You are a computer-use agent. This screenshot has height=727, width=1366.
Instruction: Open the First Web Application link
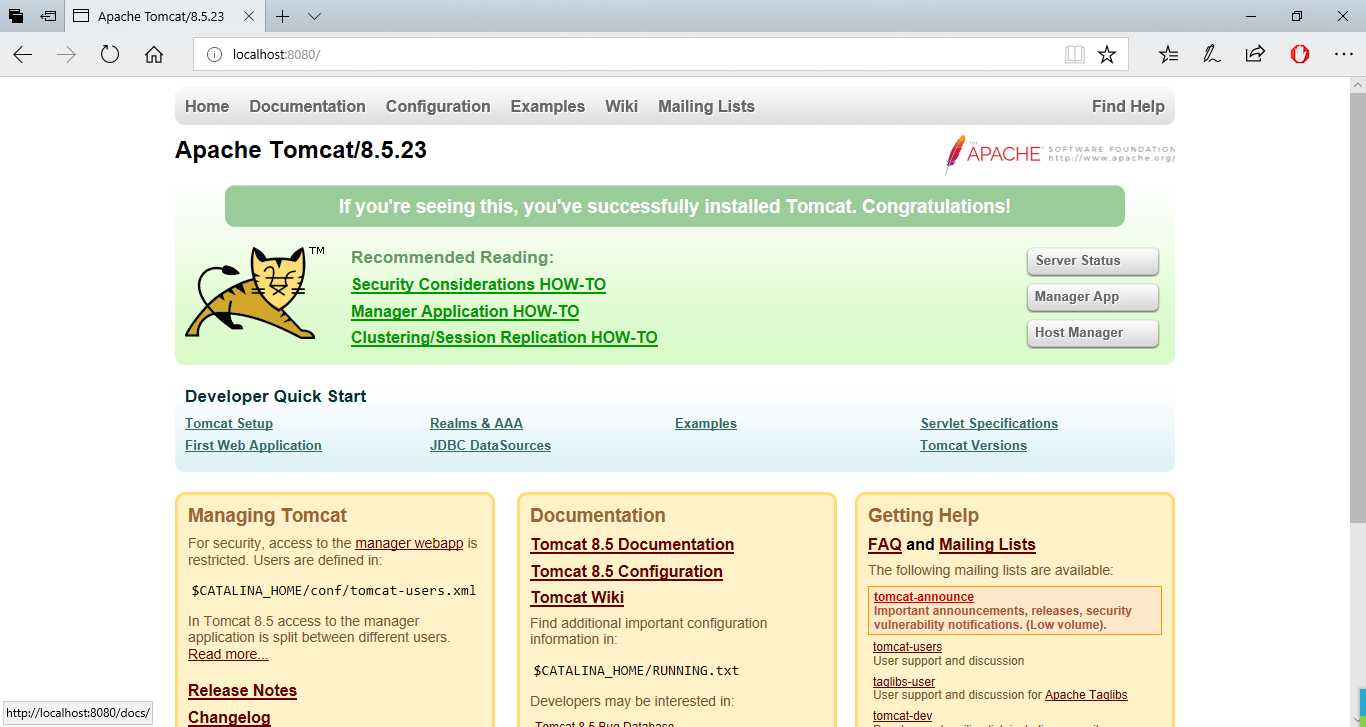pyautogui.click(x=253, y=445)
